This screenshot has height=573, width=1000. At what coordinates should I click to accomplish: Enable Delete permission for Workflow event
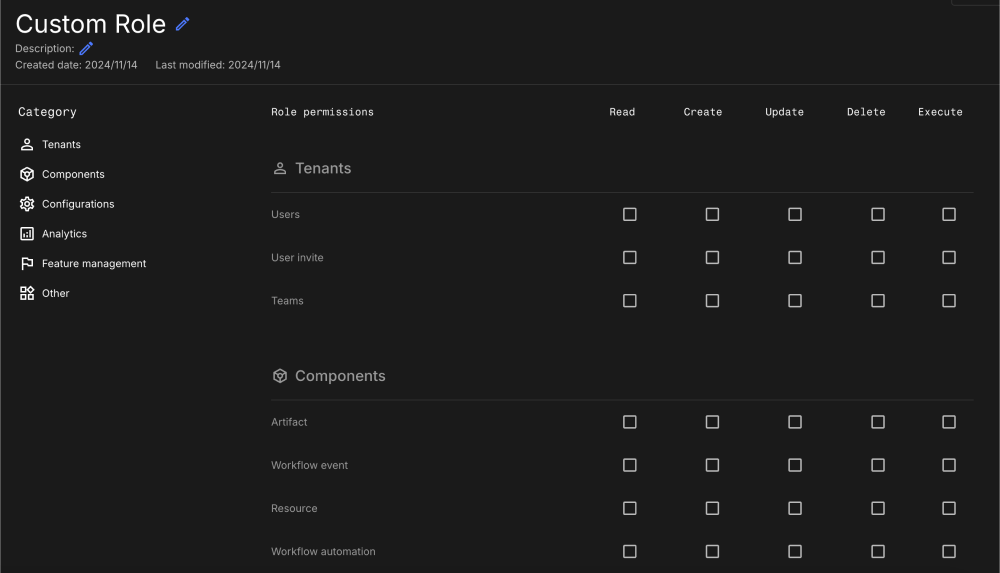pos(878,465)
